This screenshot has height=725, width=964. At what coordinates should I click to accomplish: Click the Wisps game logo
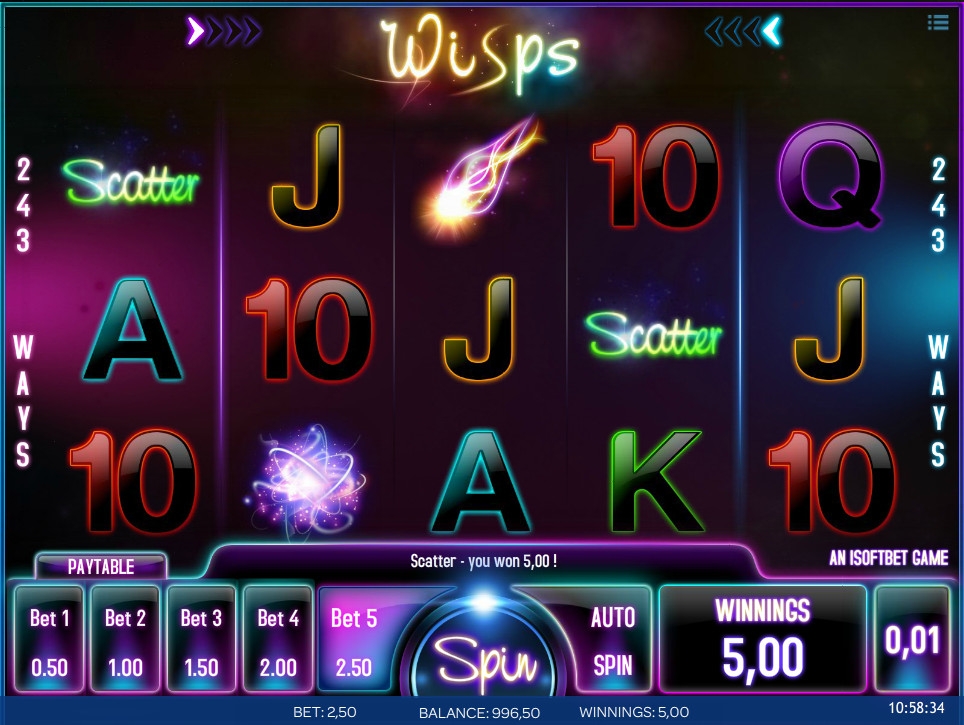[479, 54]
